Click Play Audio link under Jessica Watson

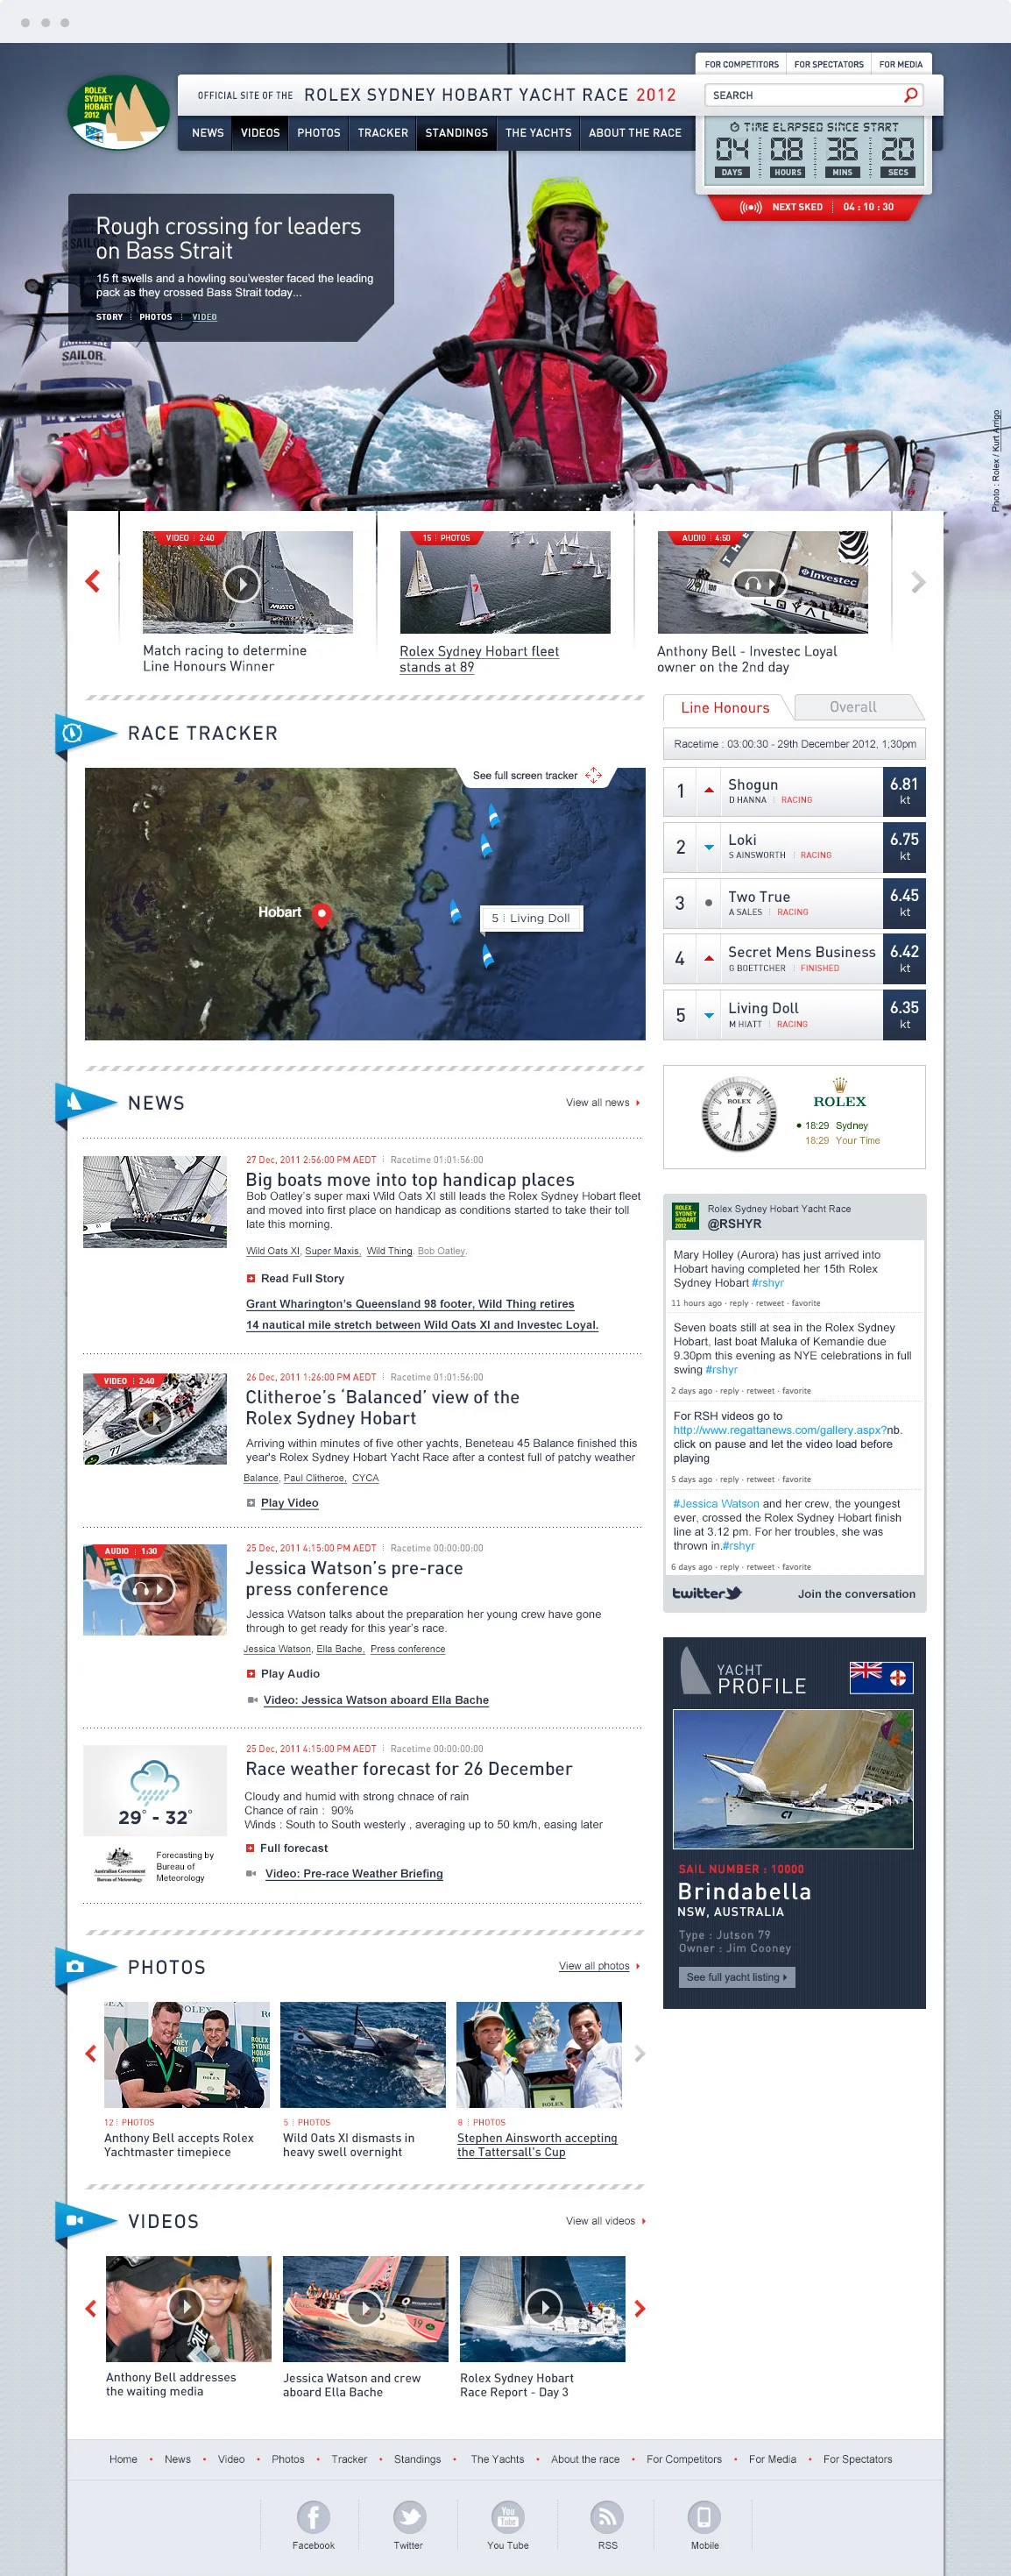(290, 1674)
